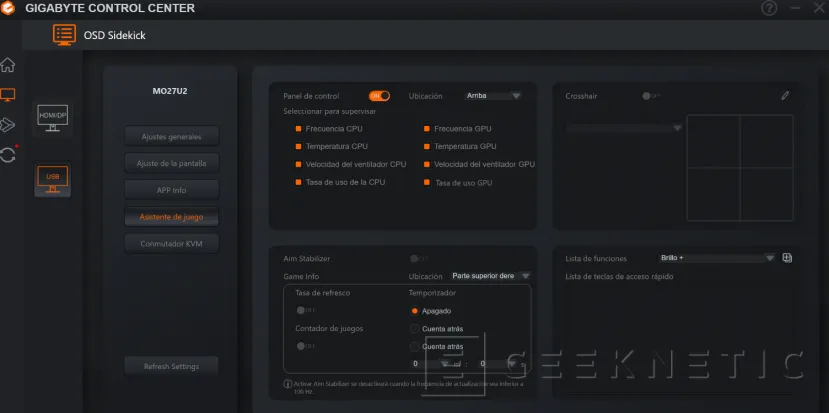
Task: Select the Apagado timer radio button
Action: (415, 311)
